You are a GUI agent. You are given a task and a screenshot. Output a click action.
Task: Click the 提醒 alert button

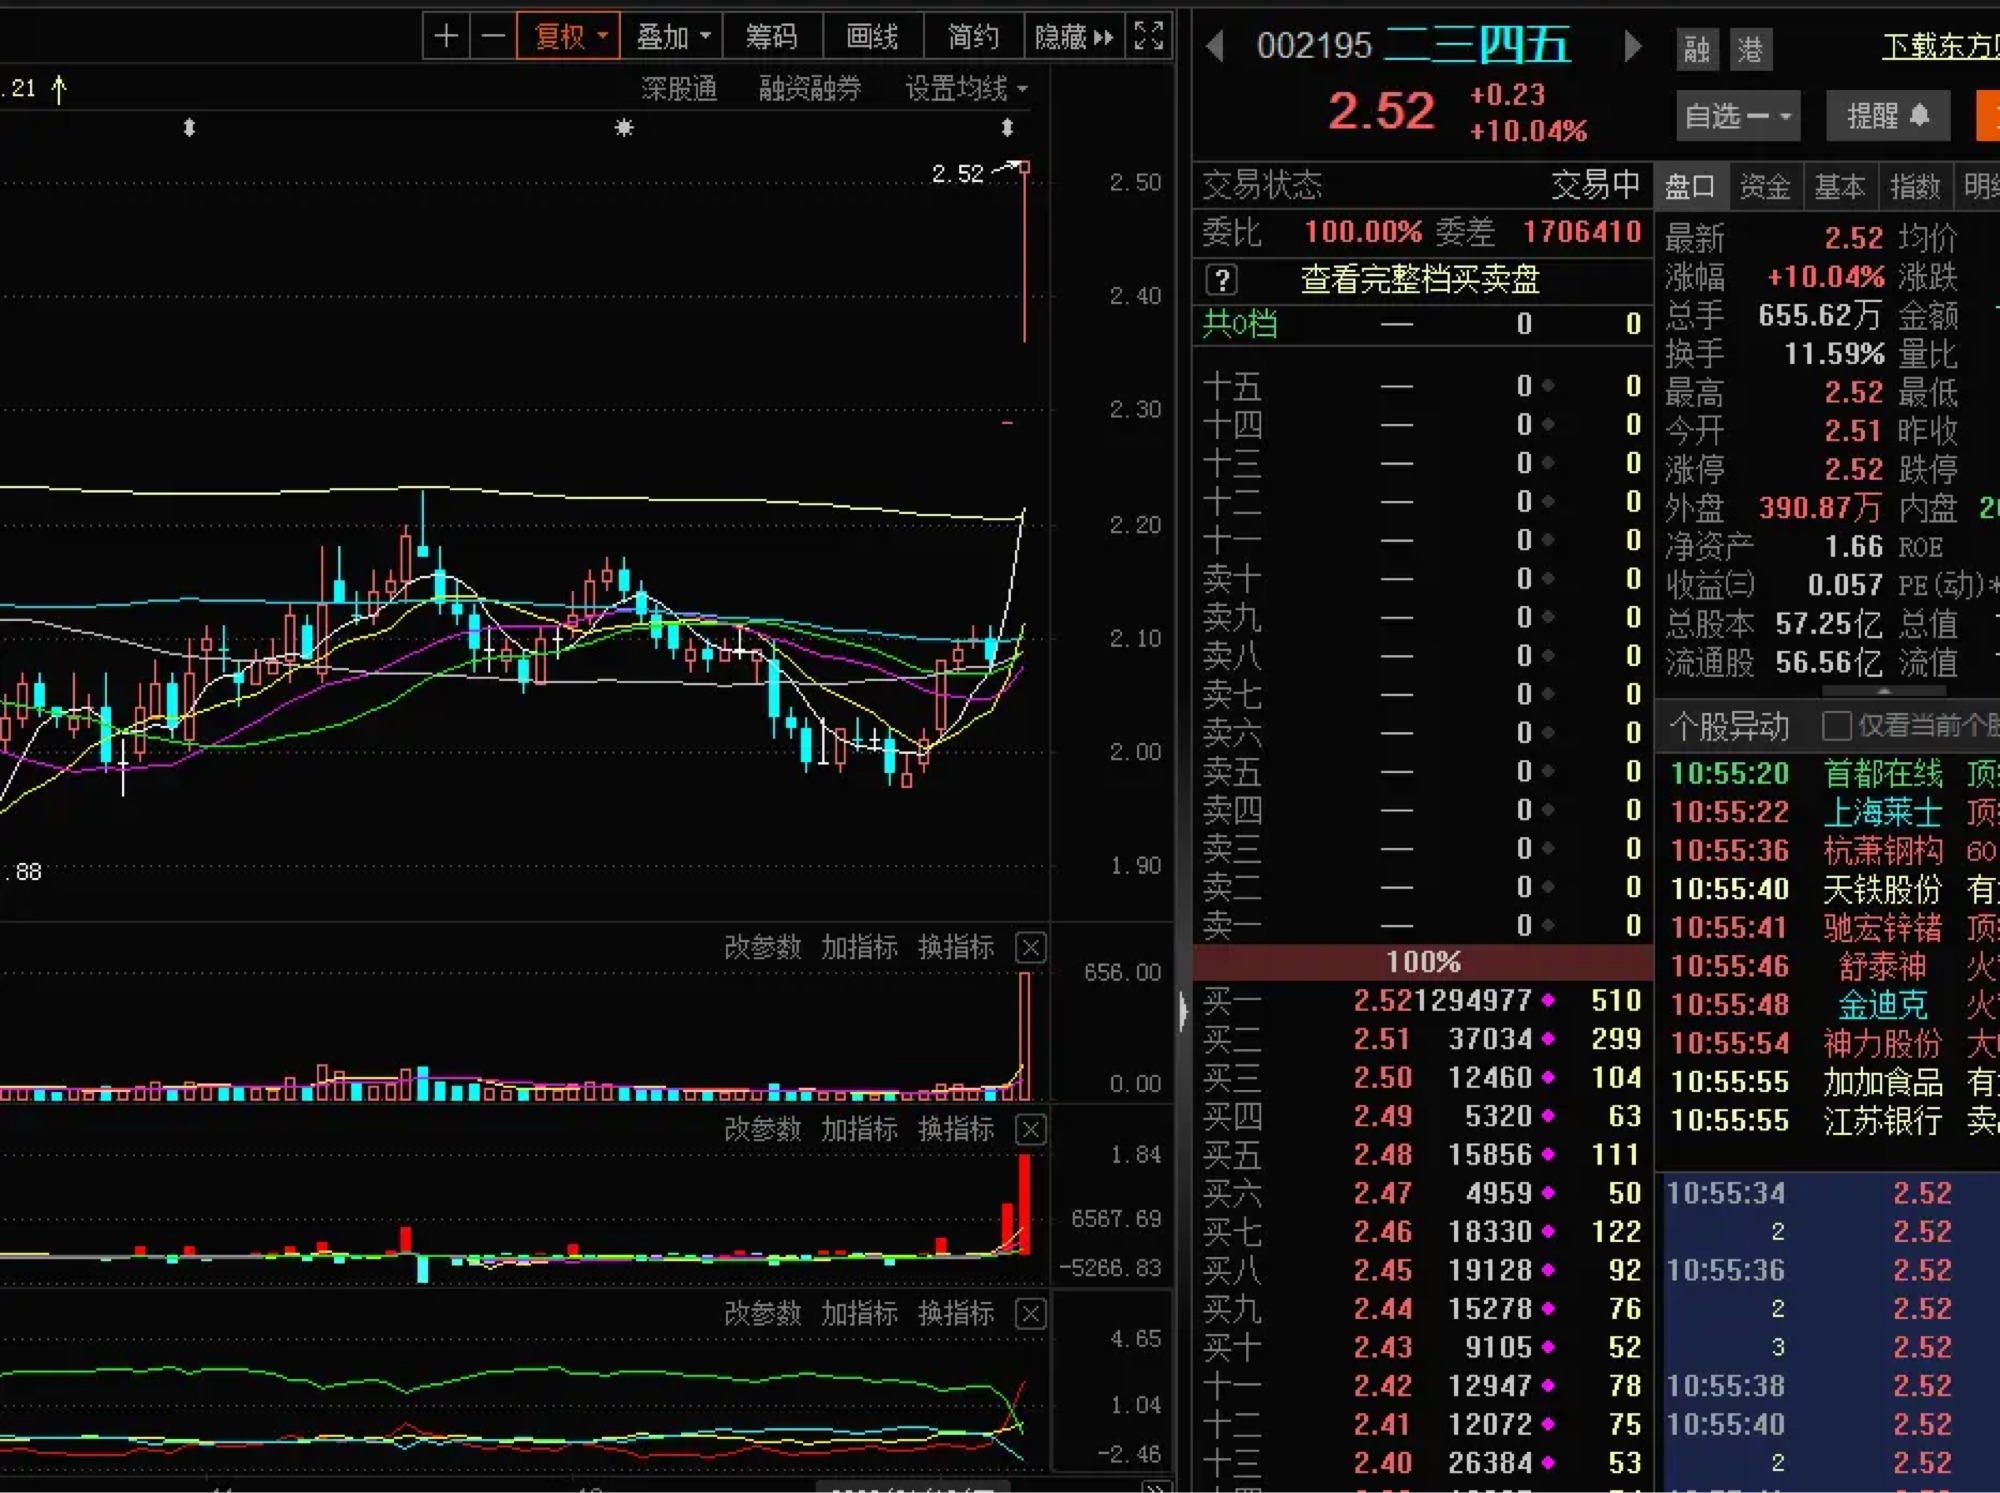point(1887,116)
